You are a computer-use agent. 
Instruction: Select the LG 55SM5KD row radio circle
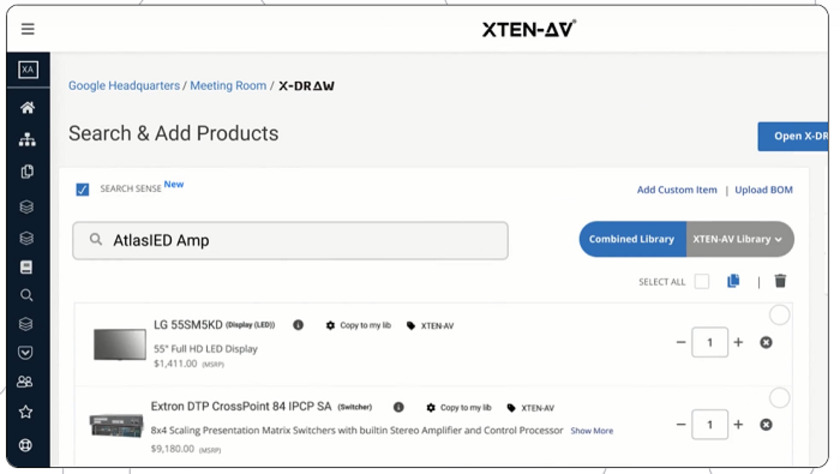(x=779, y=316)
